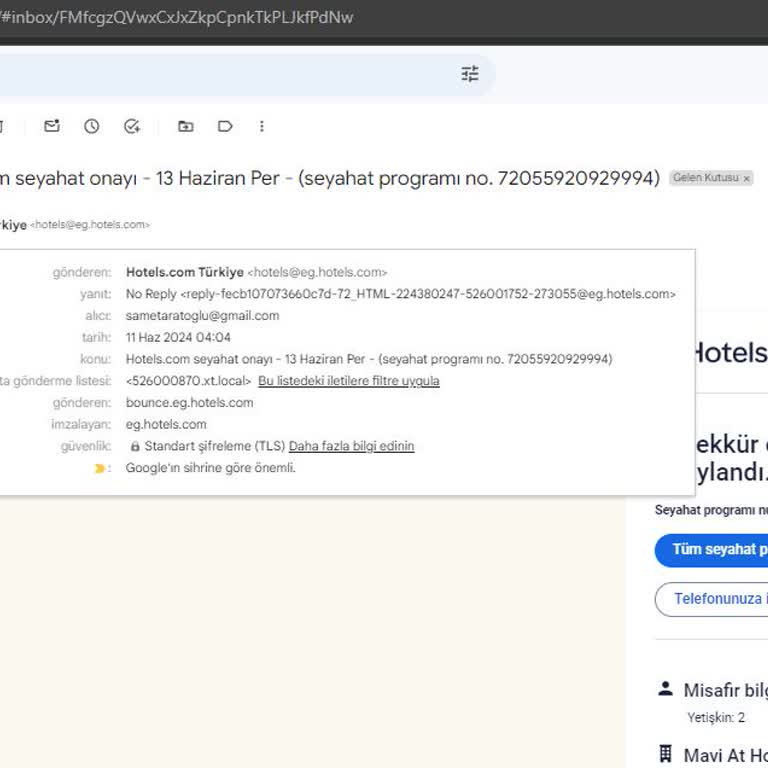Click the No Reply reply-to address

(x=401, y=294)
